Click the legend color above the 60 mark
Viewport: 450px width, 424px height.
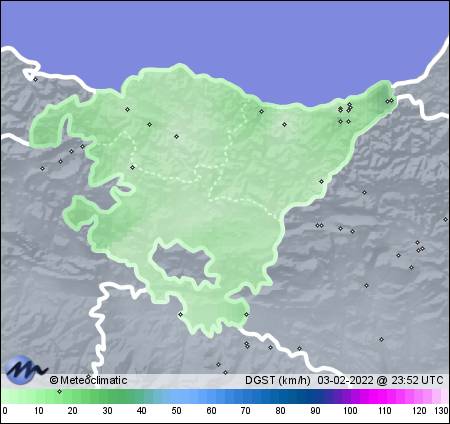[211, 396]
